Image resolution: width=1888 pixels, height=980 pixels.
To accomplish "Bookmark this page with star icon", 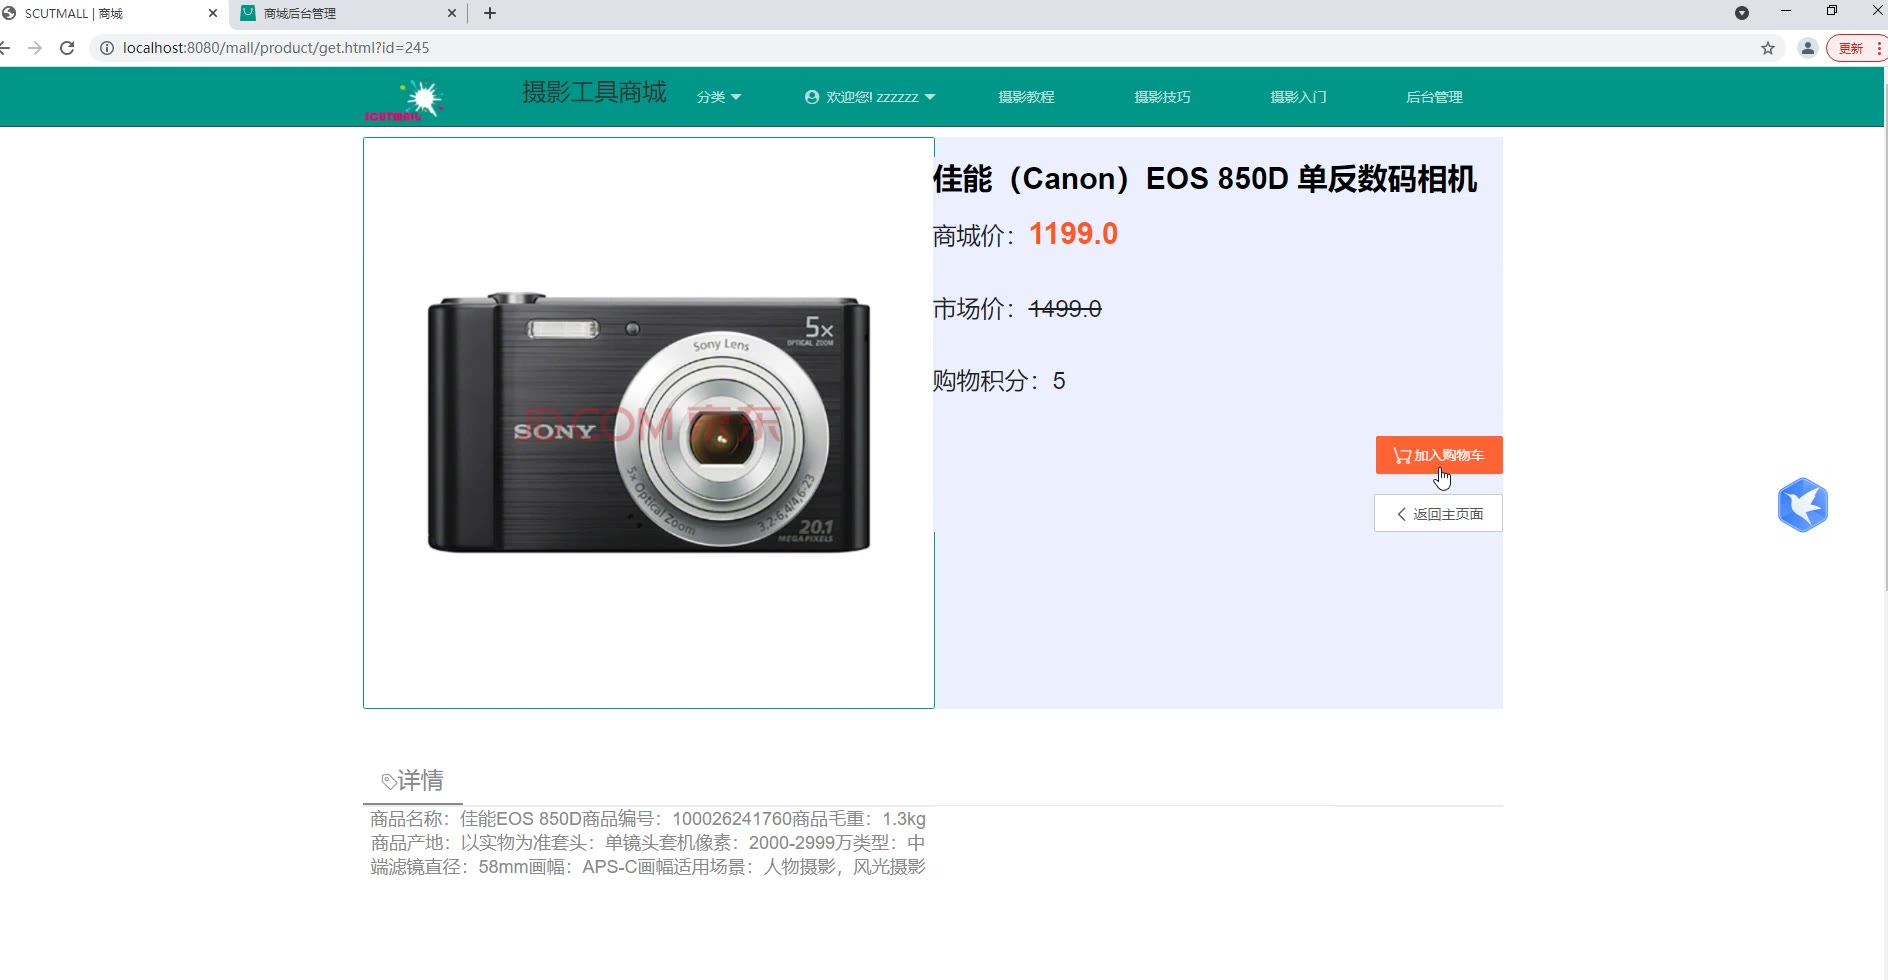I will [1768, 48].
